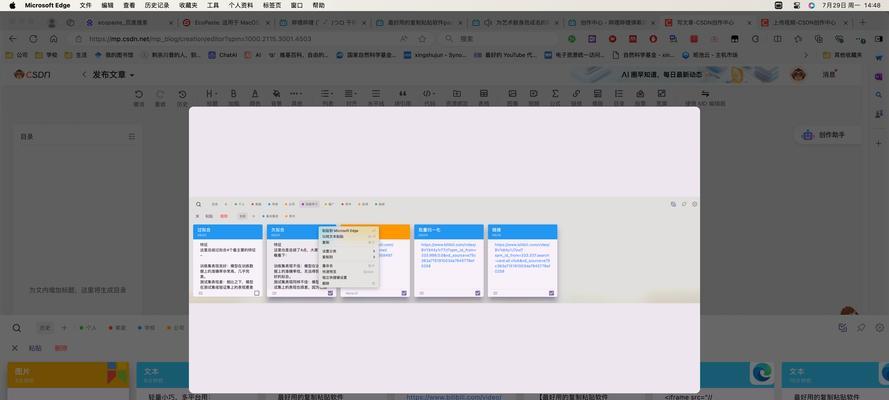Image resolution: width=889 pixels, height=400 pixels.
Task: Redo the edit in CSDN editor toolbar
Action: point(160,97)
